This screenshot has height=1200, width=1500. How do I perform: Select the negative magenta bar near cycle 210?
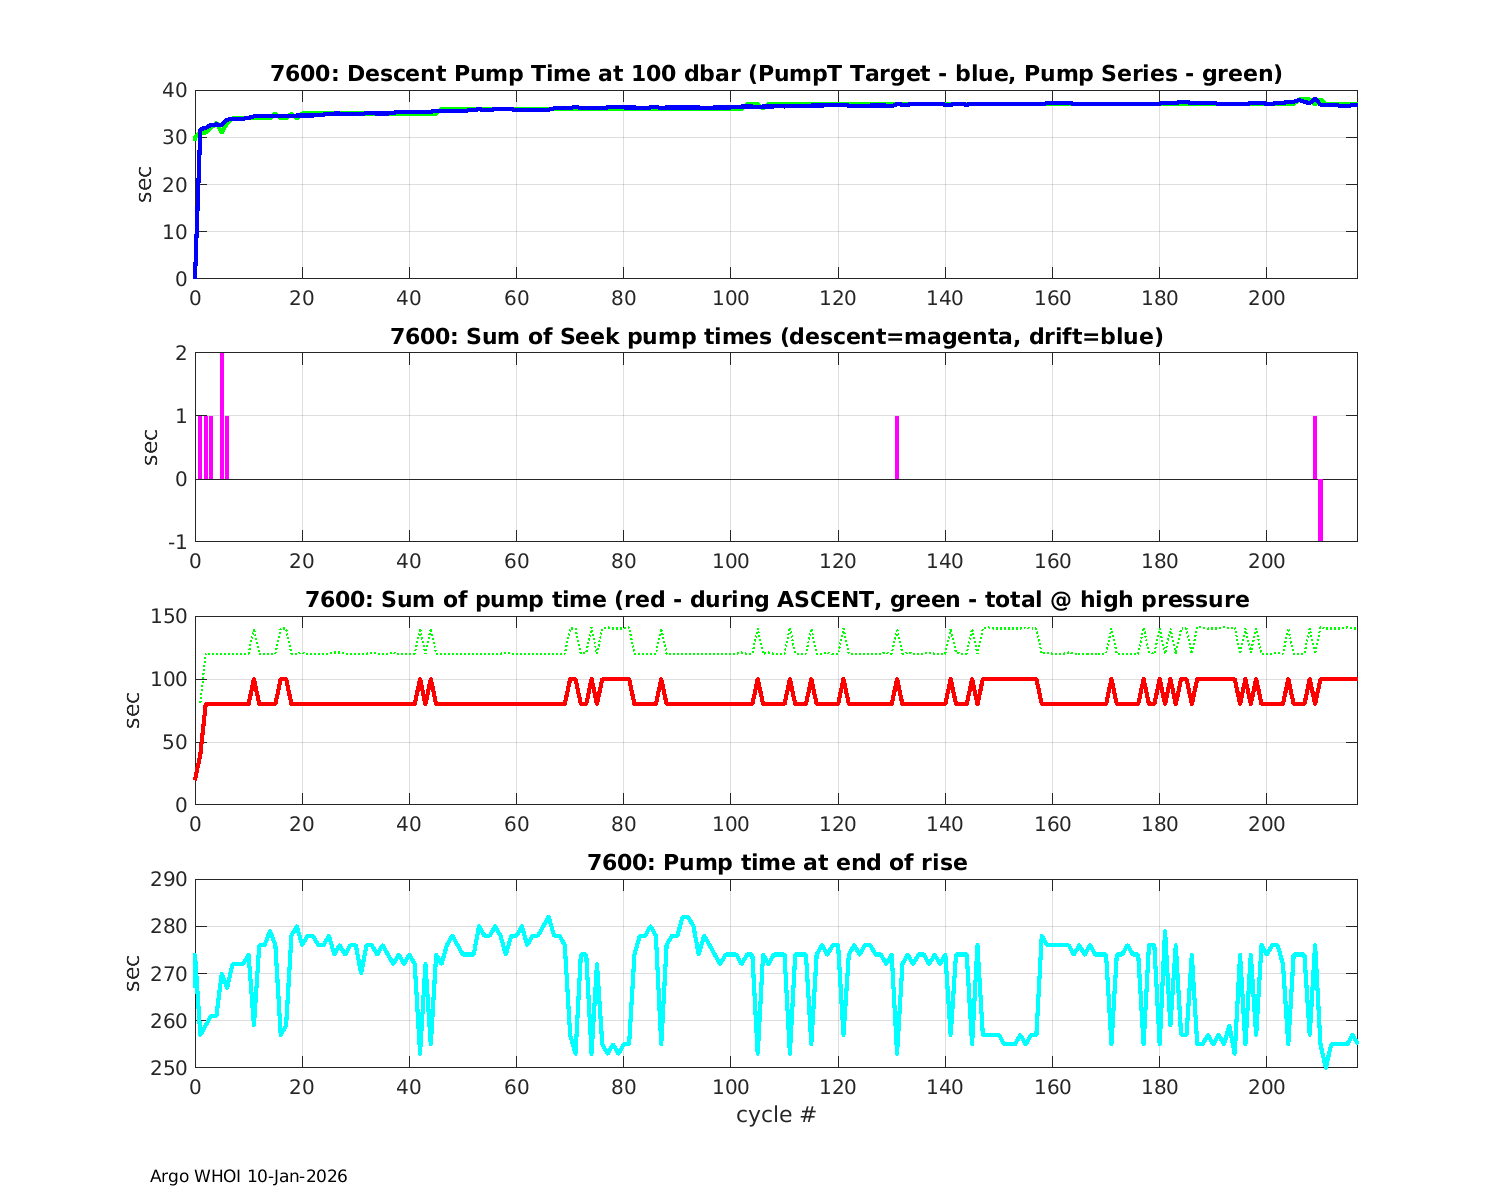[x=1320, y=510]
